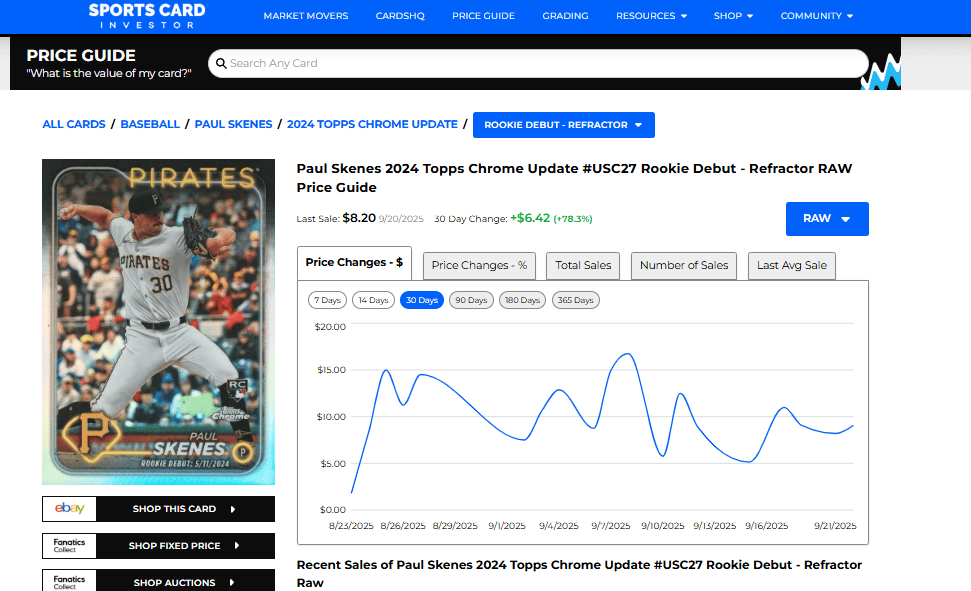Switch to Price Changes - % tab

(479, 265)
